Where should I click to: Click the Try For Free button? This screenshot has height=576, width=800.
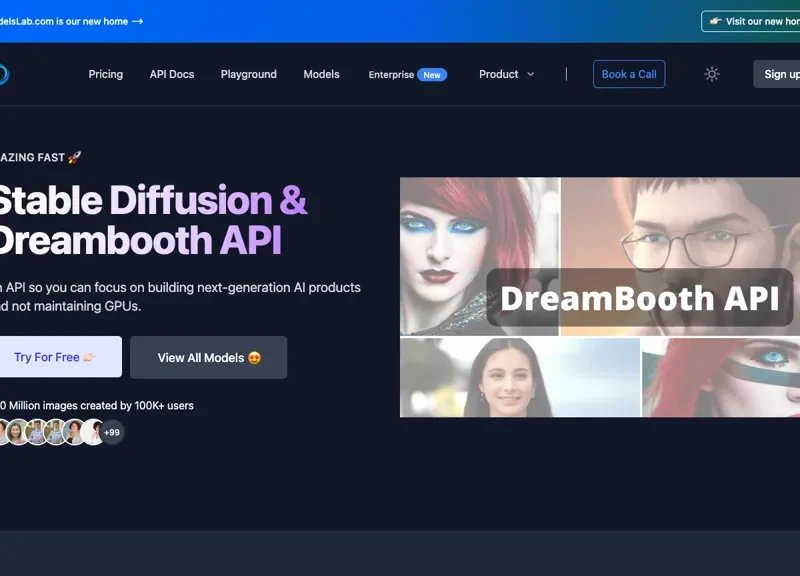point(60,357)
